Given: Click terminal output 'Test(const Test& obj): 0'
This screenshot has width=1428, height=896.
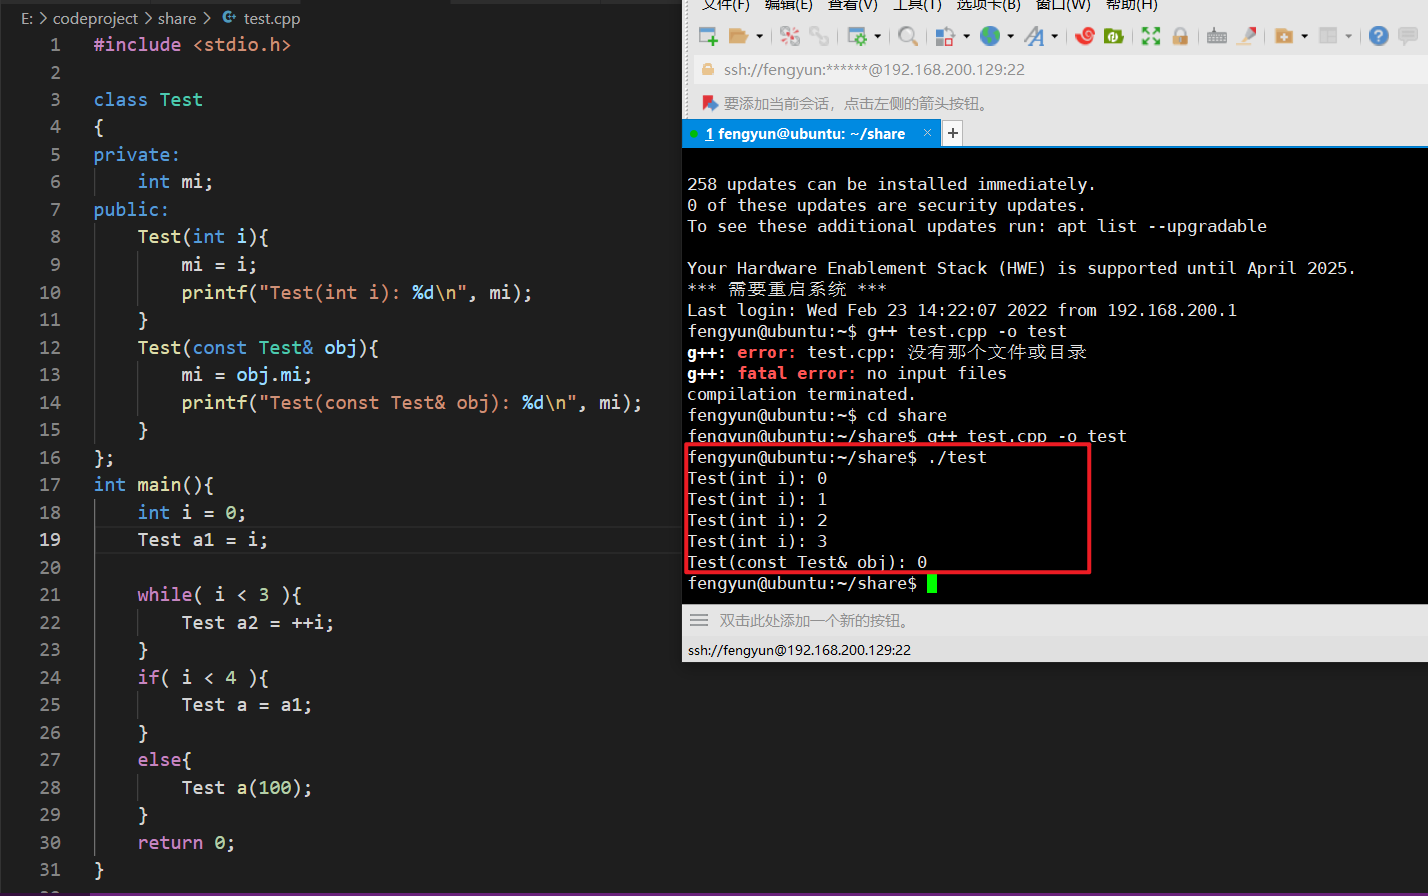Looking at the screenshot, I should pyautogui.click(x=807, y=563).
